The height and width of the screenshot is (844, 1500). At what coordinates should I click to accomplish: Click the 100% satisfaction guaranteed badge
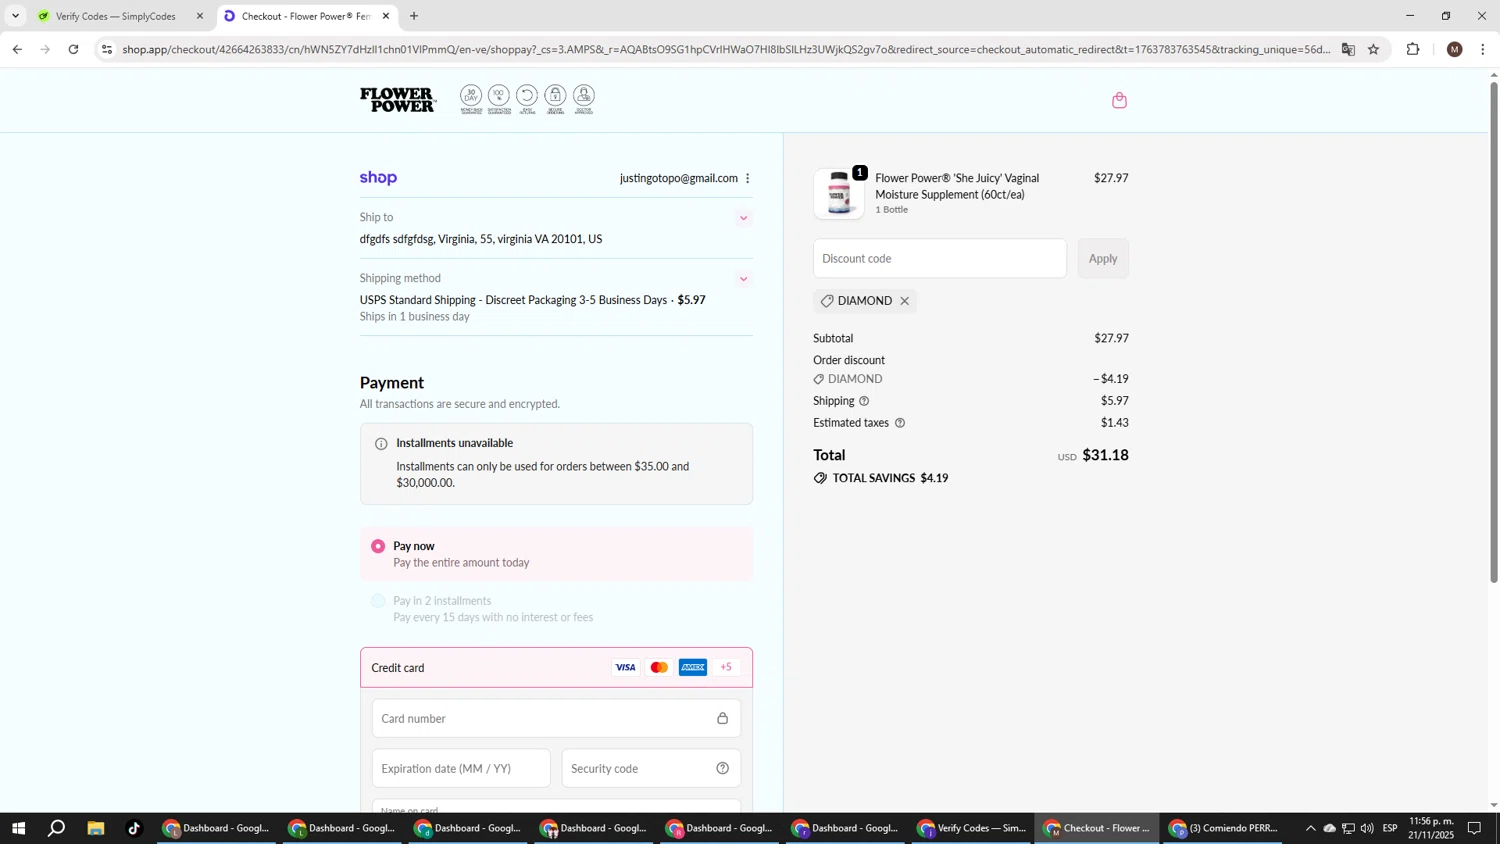coord(499,99)
